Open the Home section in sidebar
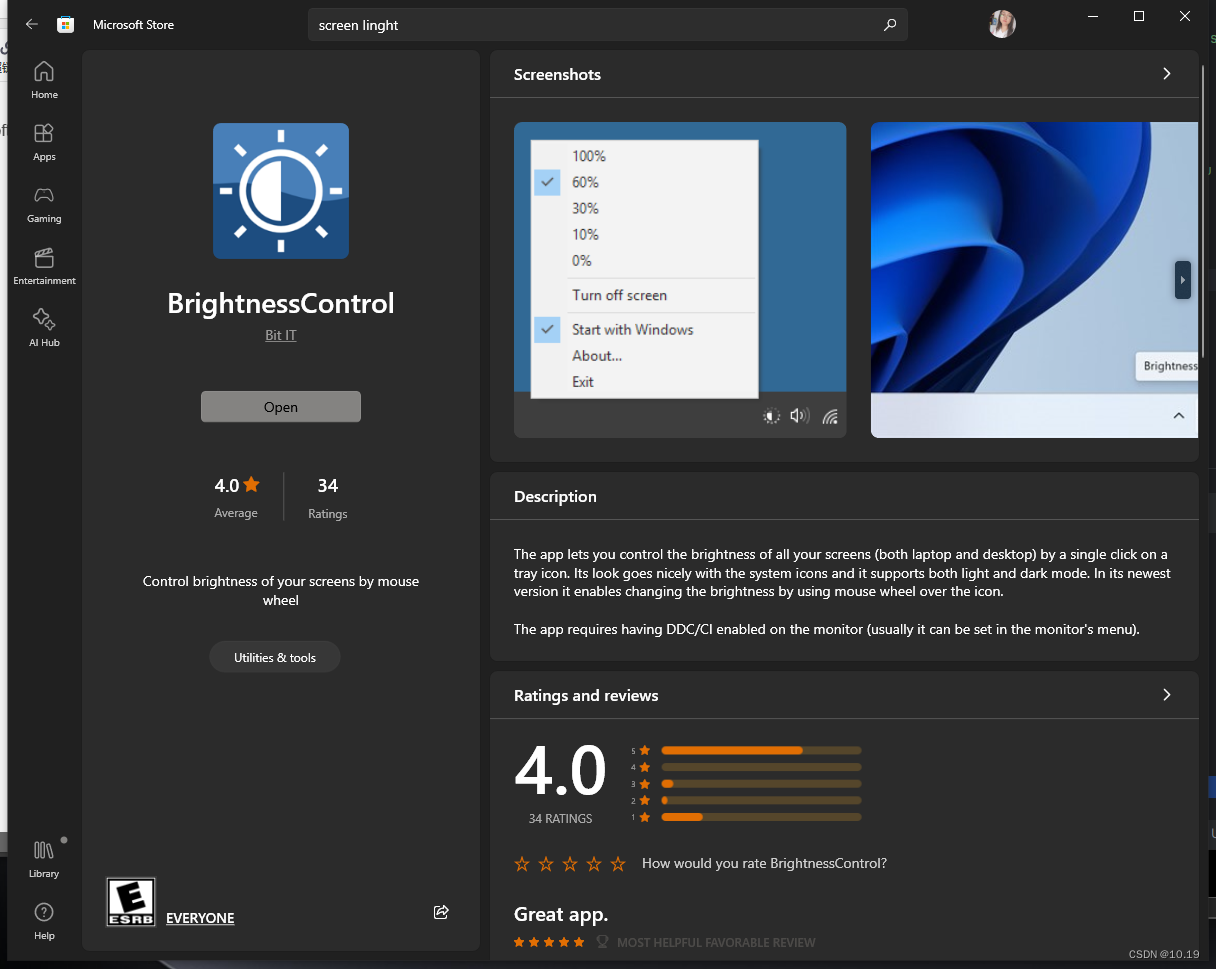The width and height of the screenshot is (1216, 969). click(44, 80)
